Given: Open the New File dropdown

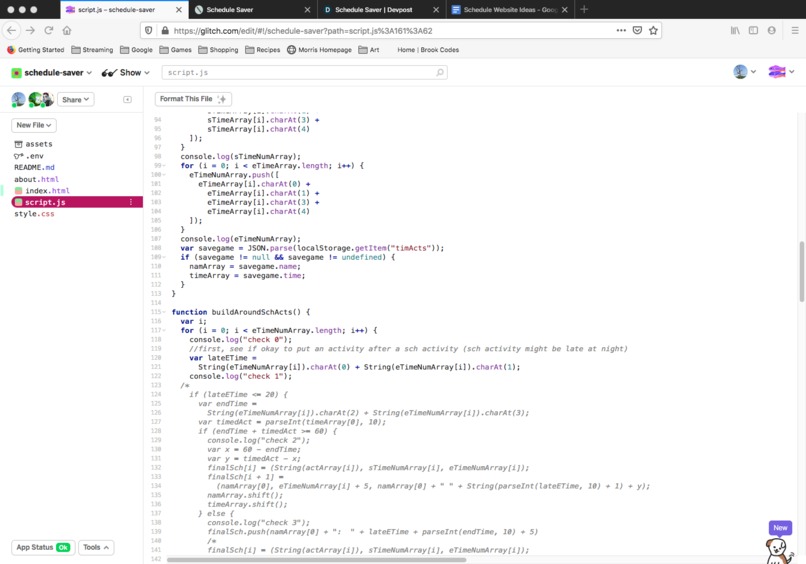Looking at the screenshot, I should [34, 125].
